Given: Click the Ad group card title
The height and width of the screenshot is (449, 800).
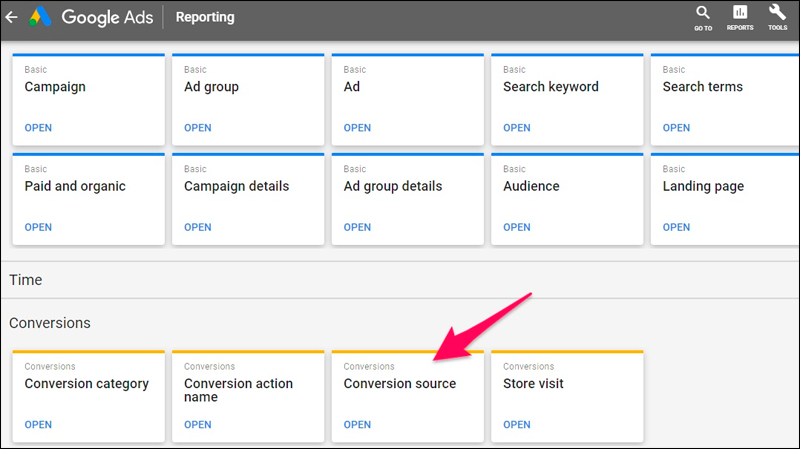Looking at the screenshot, I should click(211, 87).
